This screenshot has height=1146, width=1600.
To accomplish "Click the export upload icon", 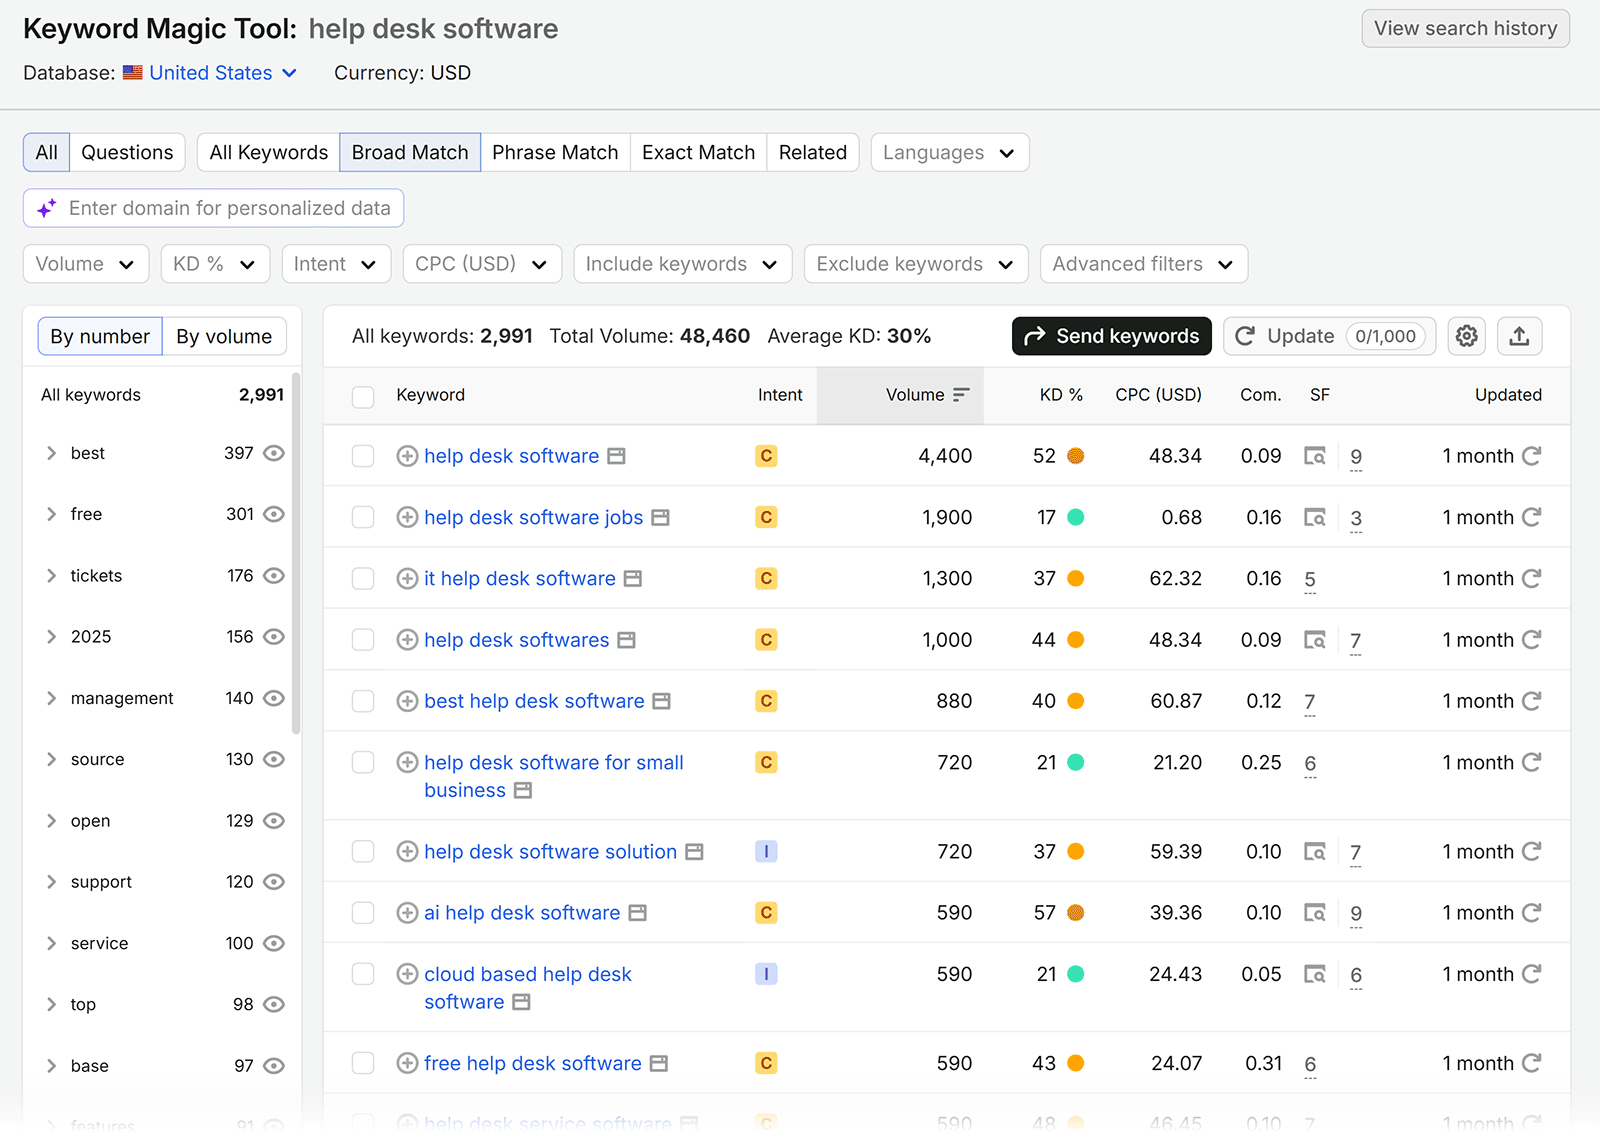I will pos(1519,336).
